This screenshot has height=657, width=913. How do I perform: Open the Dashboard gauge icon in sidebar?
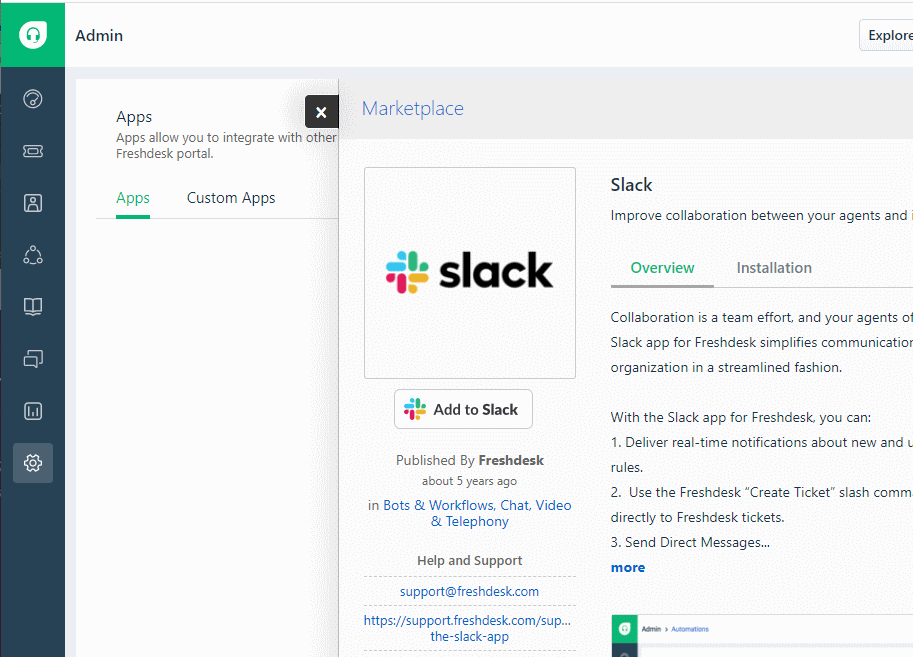tap(33, 99)
